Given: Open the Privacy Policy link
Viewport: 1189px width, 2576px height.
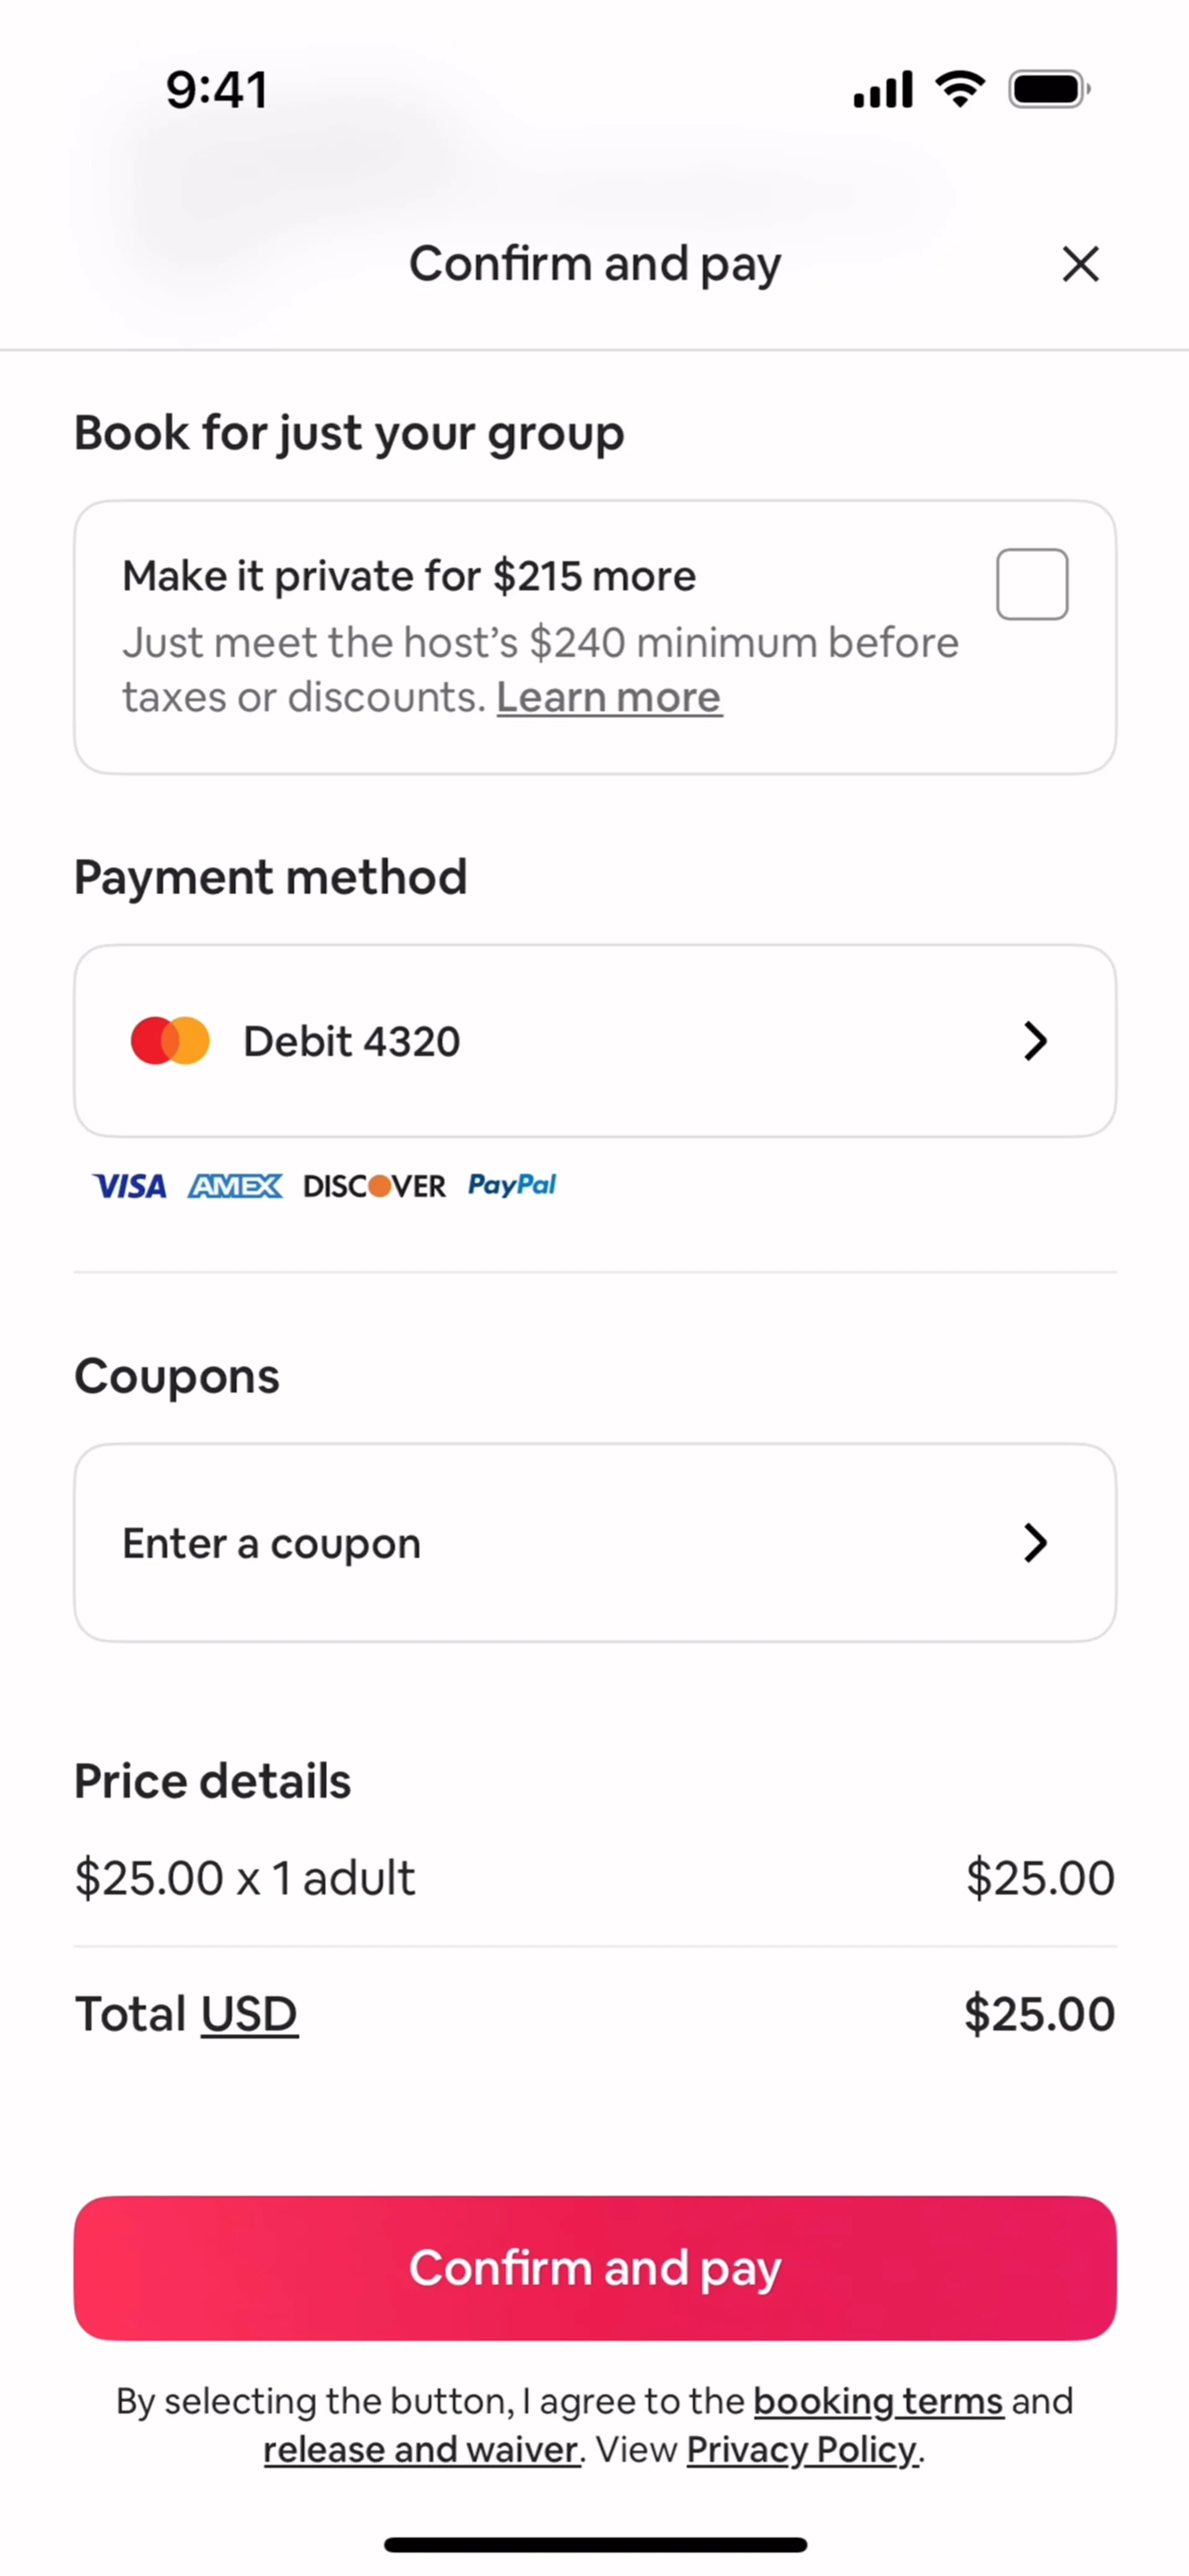Looking at the screenshot, I should click(802, 2450).
